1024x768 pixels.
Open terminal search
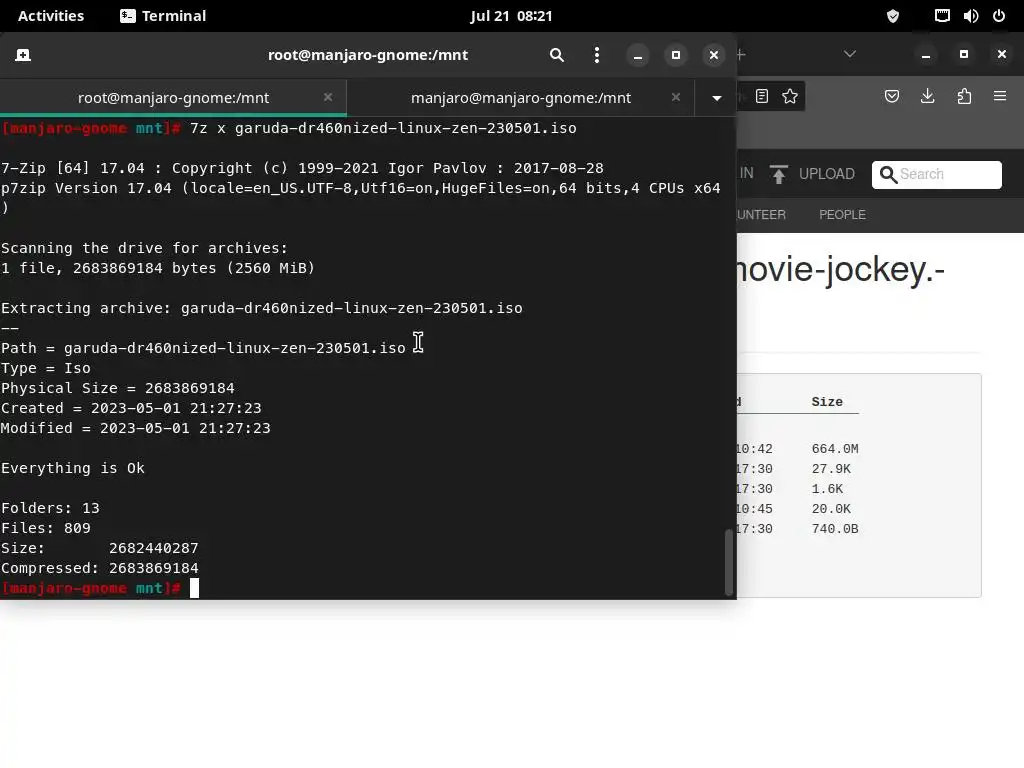[x=556, y=55]
